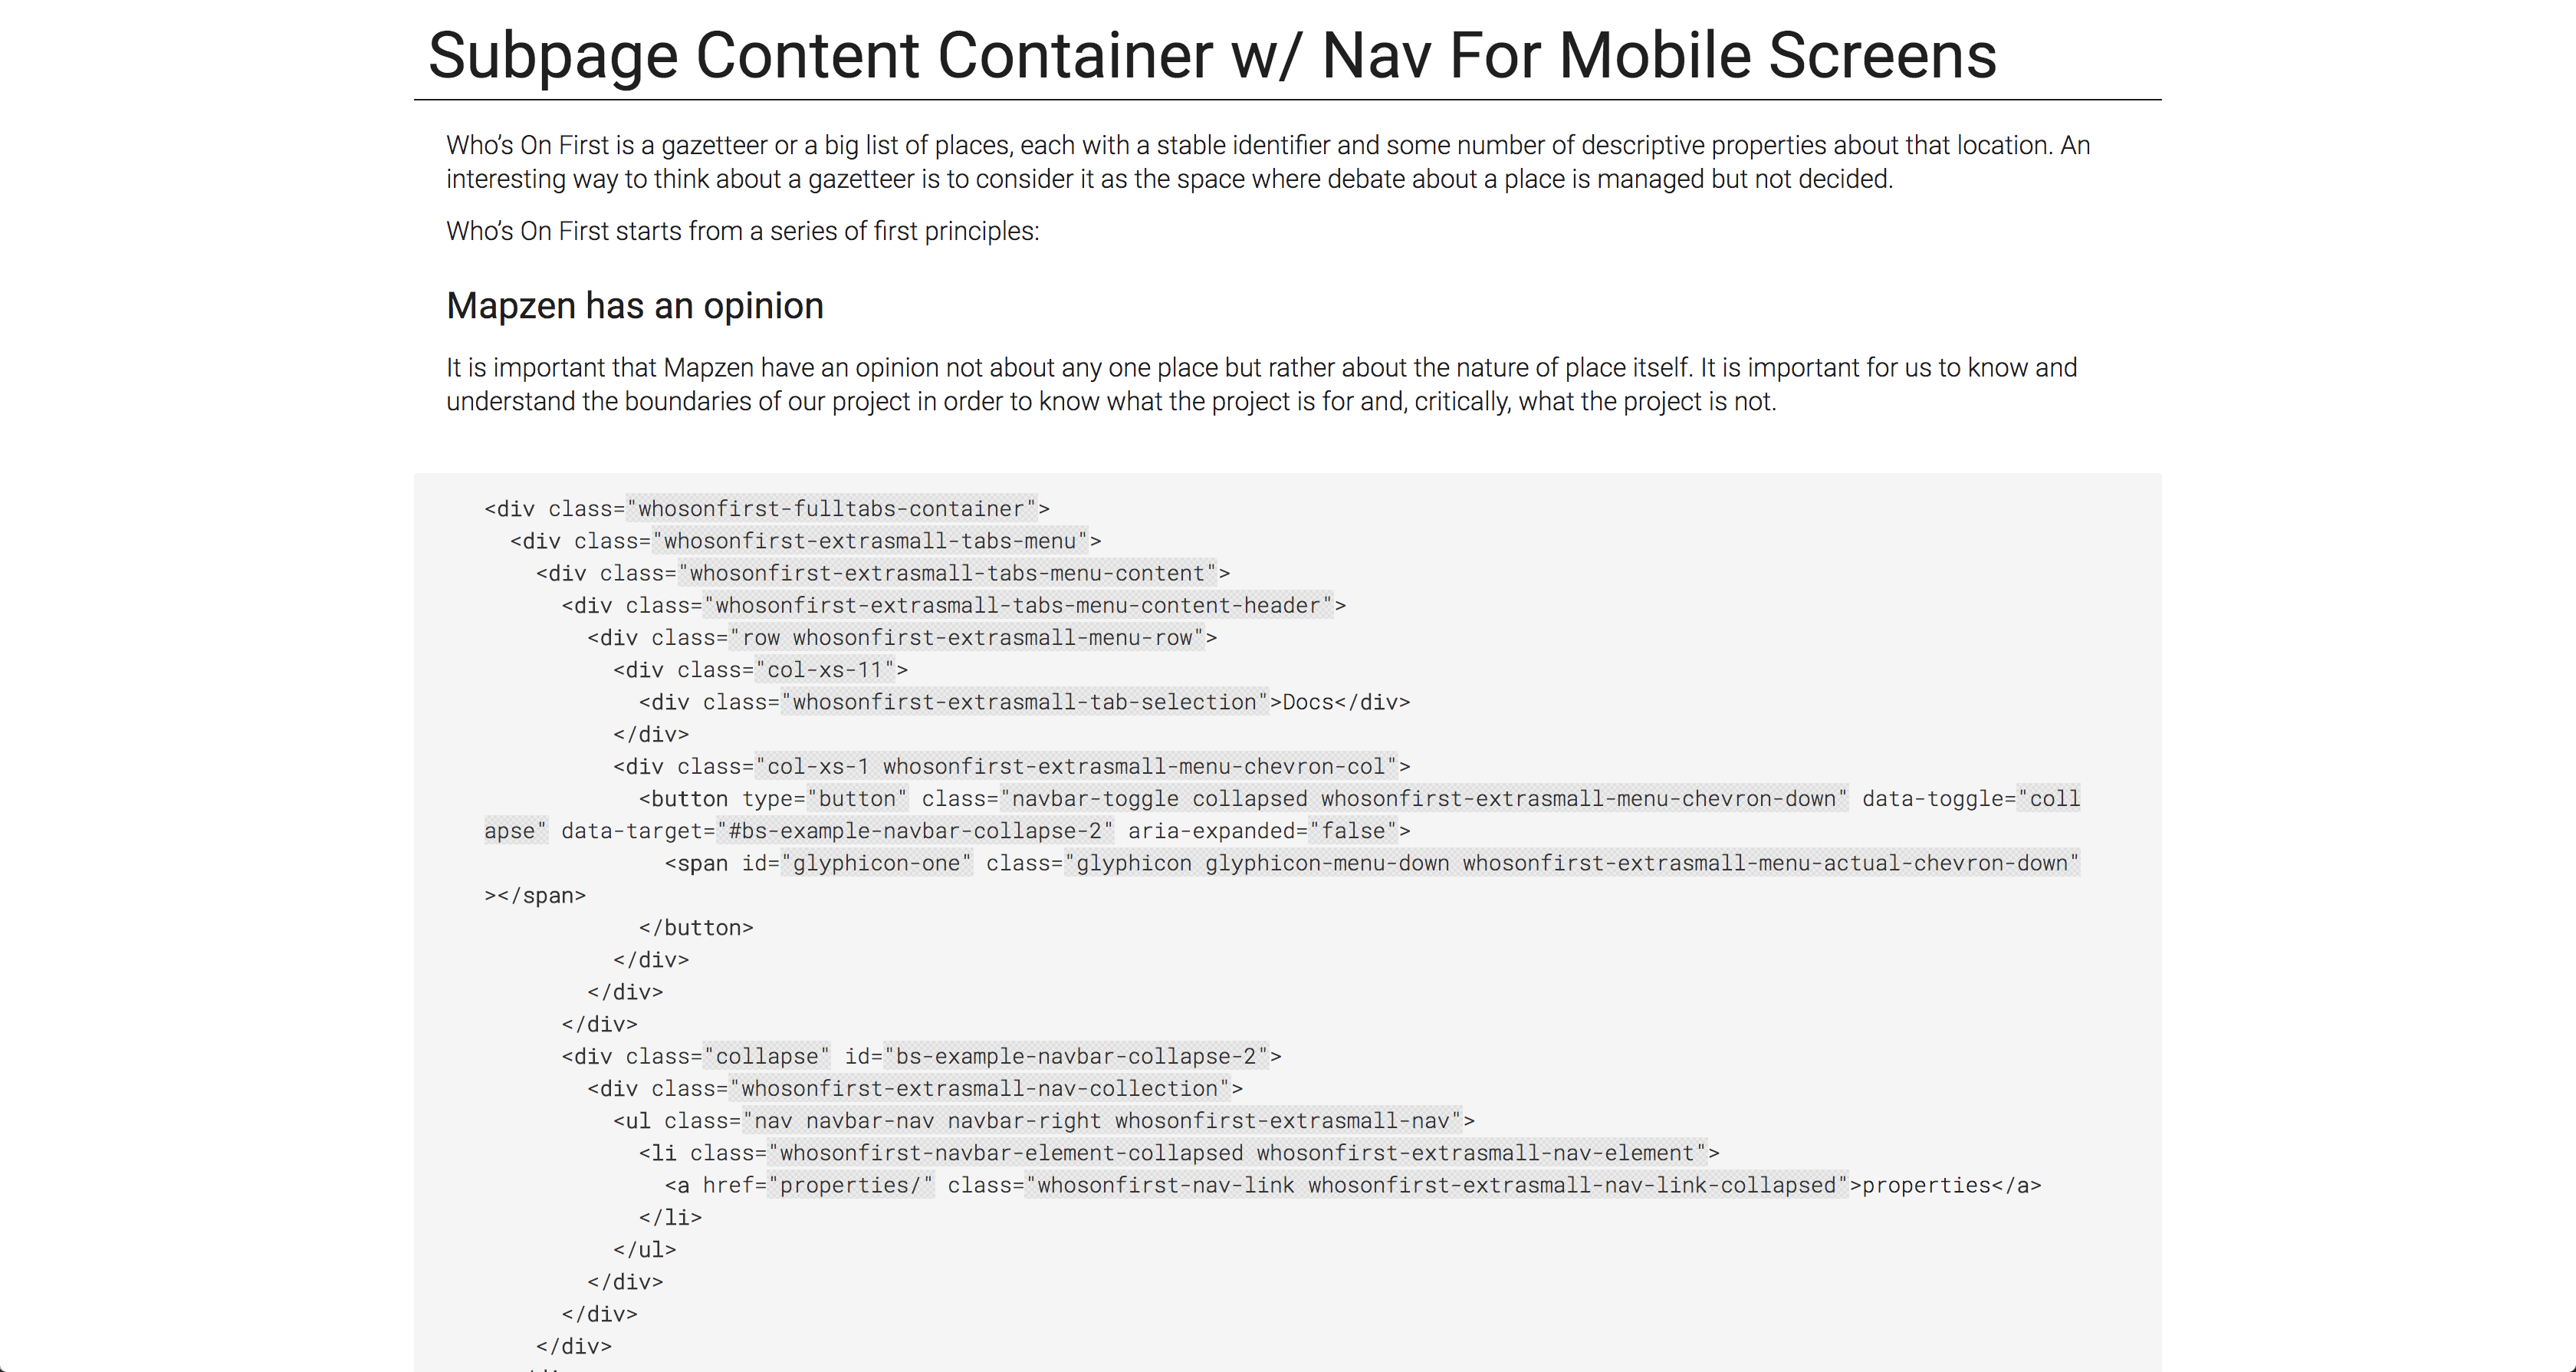Click the "whosonfirst-fulltabs-container" class string in code
Viewport: 2576px width, 1372px height.
(831, 509)
